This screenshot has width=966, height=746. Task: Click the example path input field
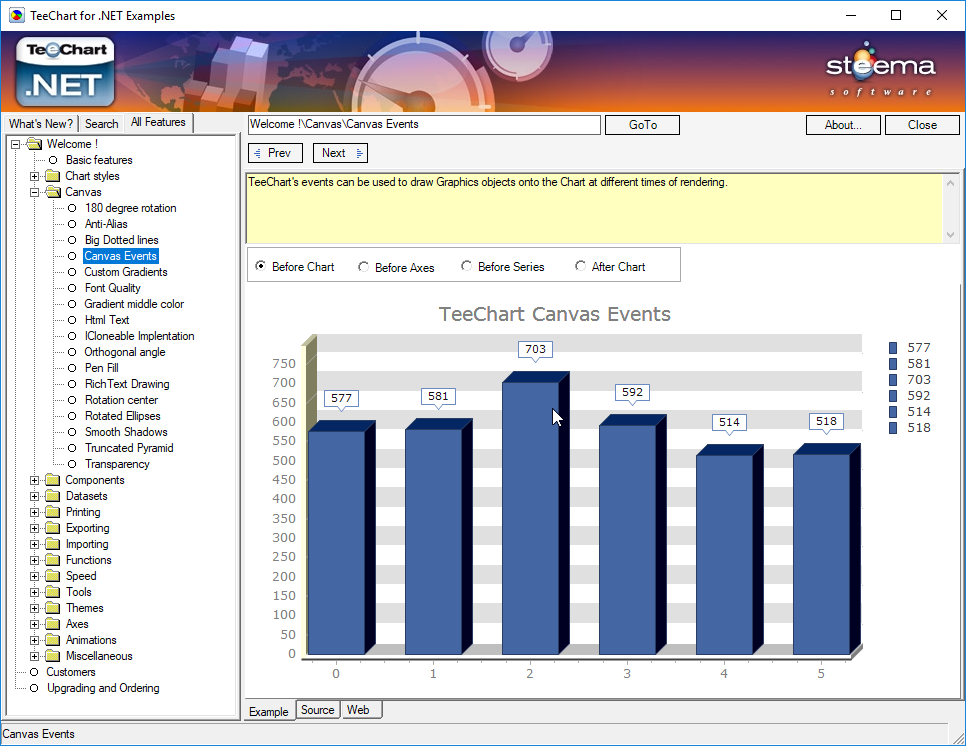tap(424, 125)
